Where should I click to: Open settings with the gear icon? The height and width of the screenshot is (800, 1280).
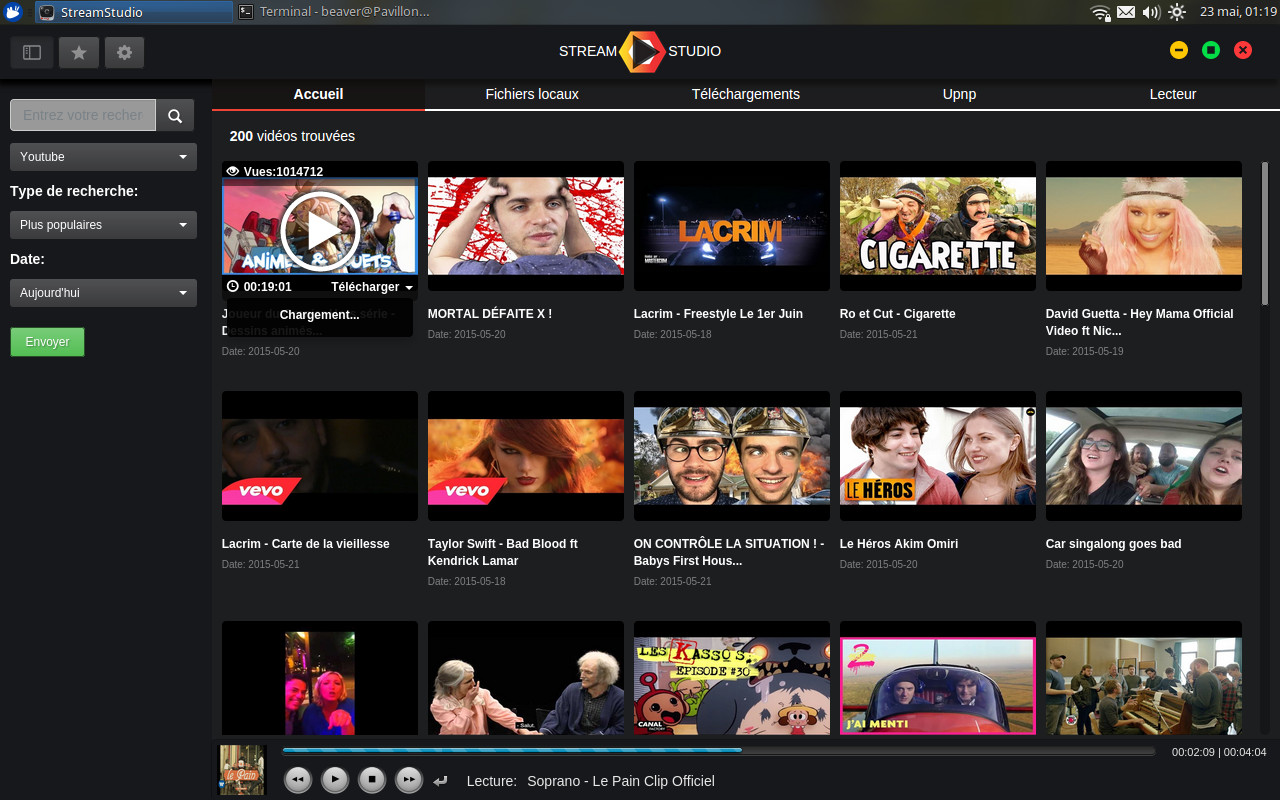pyautogui.click(x=124, y=52)
